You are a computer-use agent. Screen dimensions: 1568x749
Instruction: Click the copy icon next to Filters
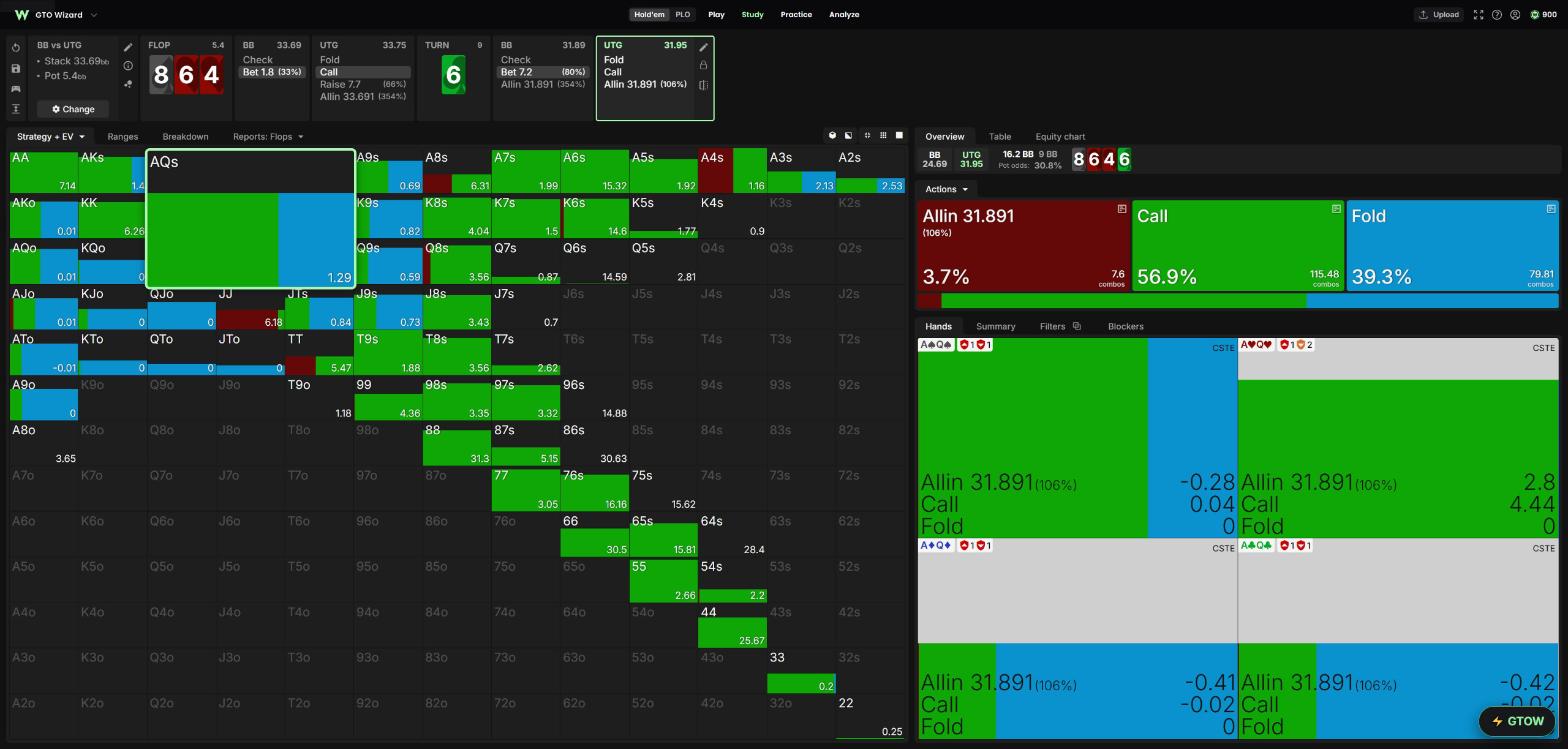(1076, 326)
